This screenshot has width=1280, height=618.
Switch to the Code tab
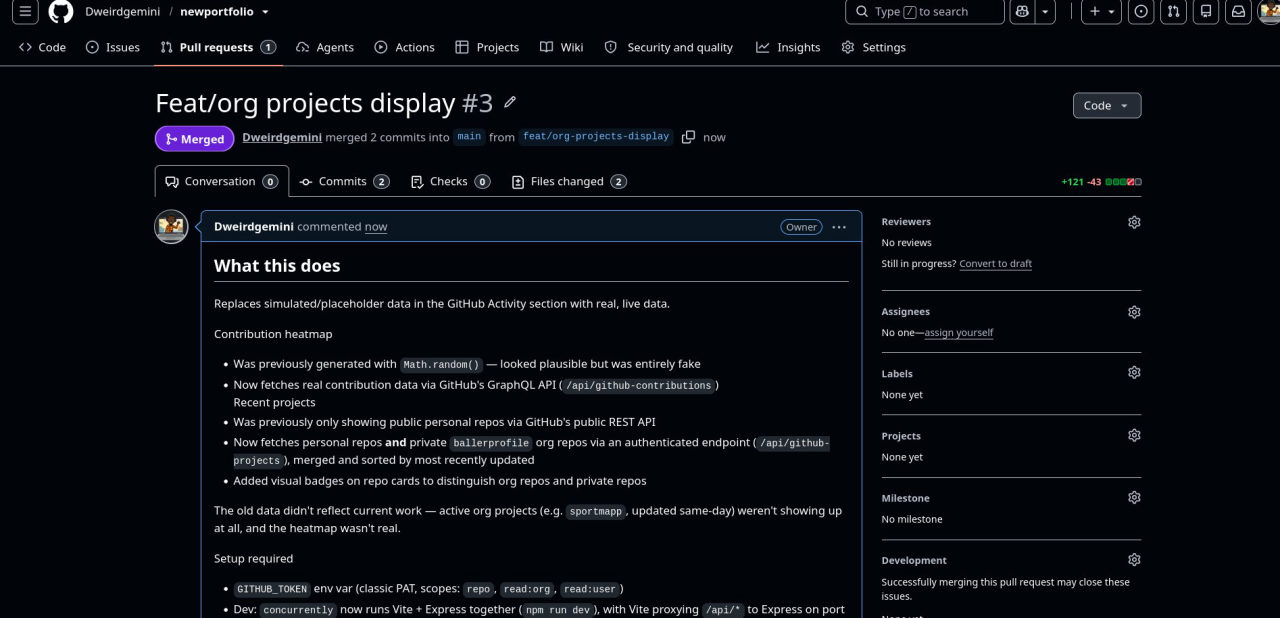coord(42,47)
